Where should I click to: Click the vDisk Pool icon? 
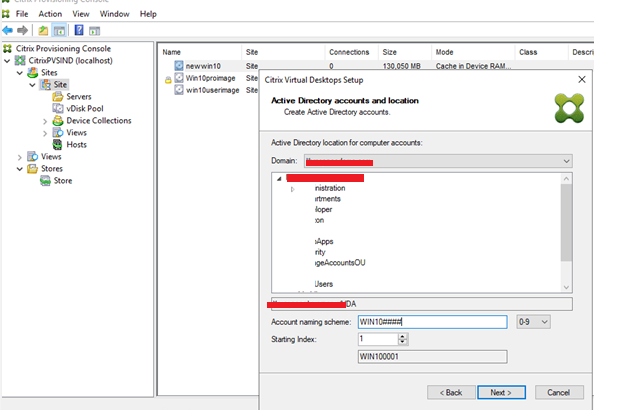coord(58,108)
